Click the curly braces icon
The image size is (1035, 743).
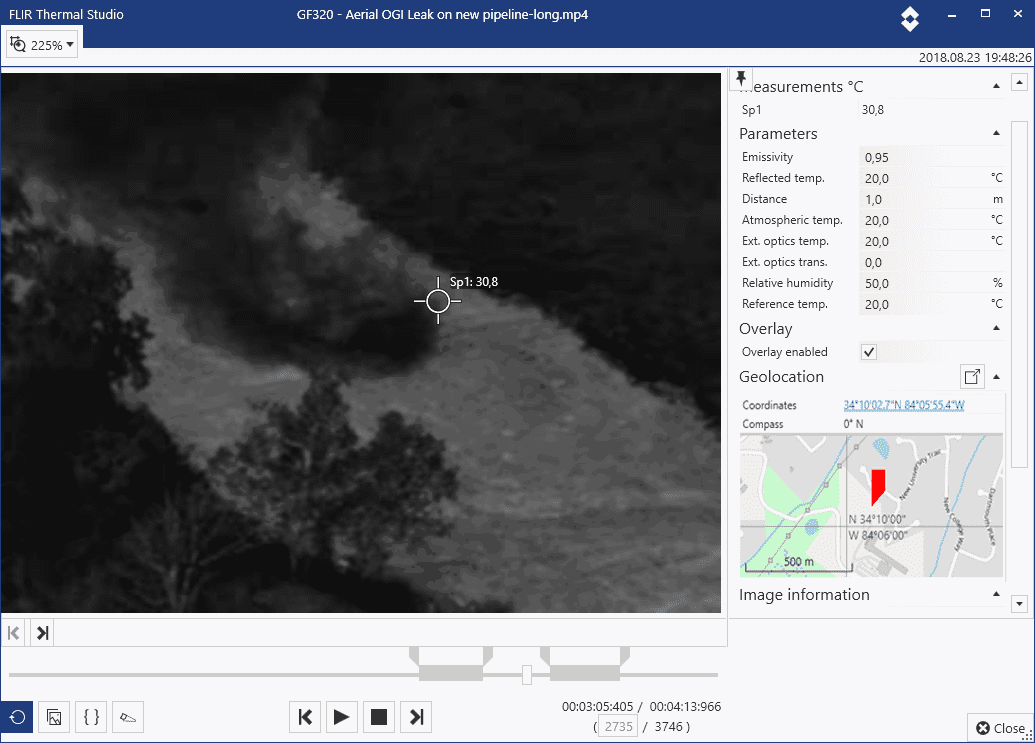click(91, 716)
